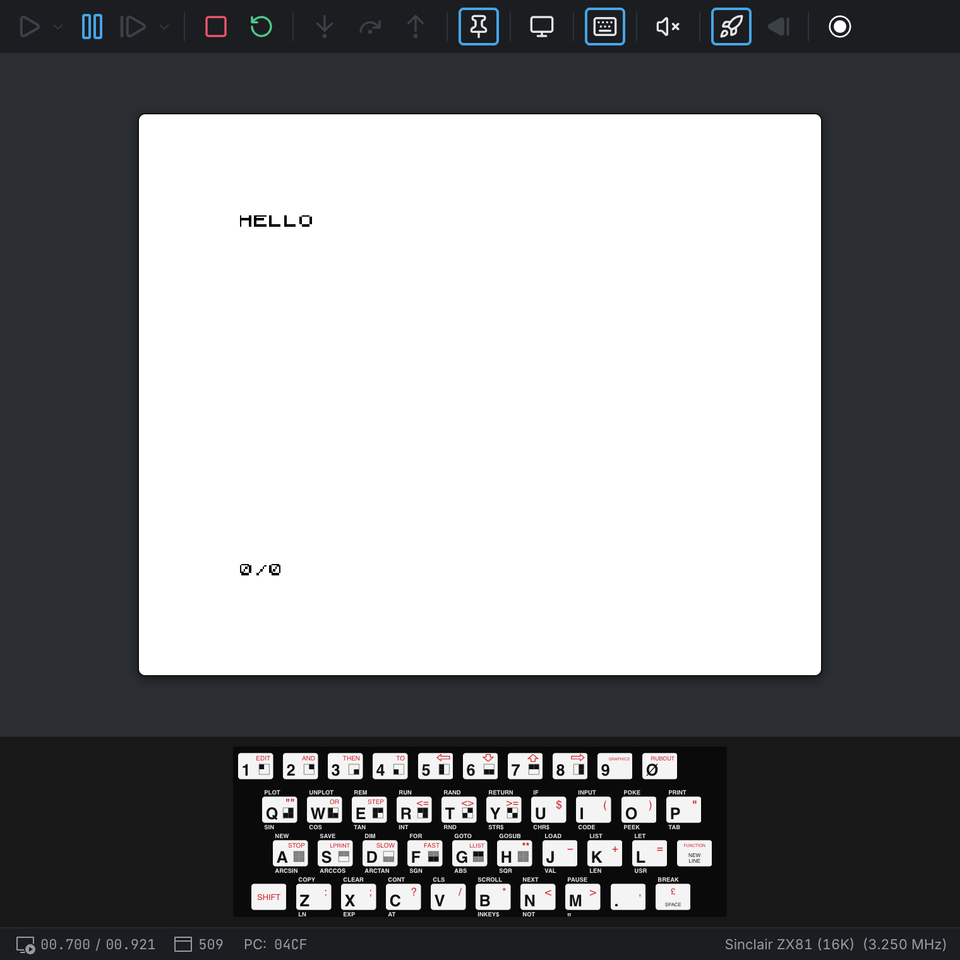Click the 6 down-arrow key
Screen dimensions: 960x960
[480, 767]
